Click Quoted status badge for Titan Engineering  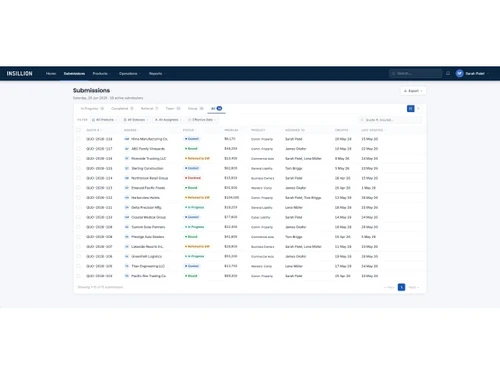(x=192, y=266)
